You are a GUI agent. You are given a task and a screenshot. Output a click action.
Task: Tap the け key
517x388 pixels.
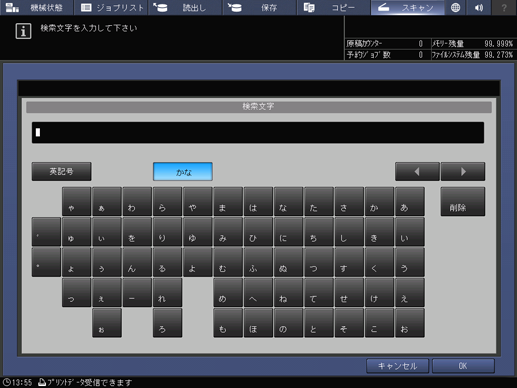pos(380,293)
